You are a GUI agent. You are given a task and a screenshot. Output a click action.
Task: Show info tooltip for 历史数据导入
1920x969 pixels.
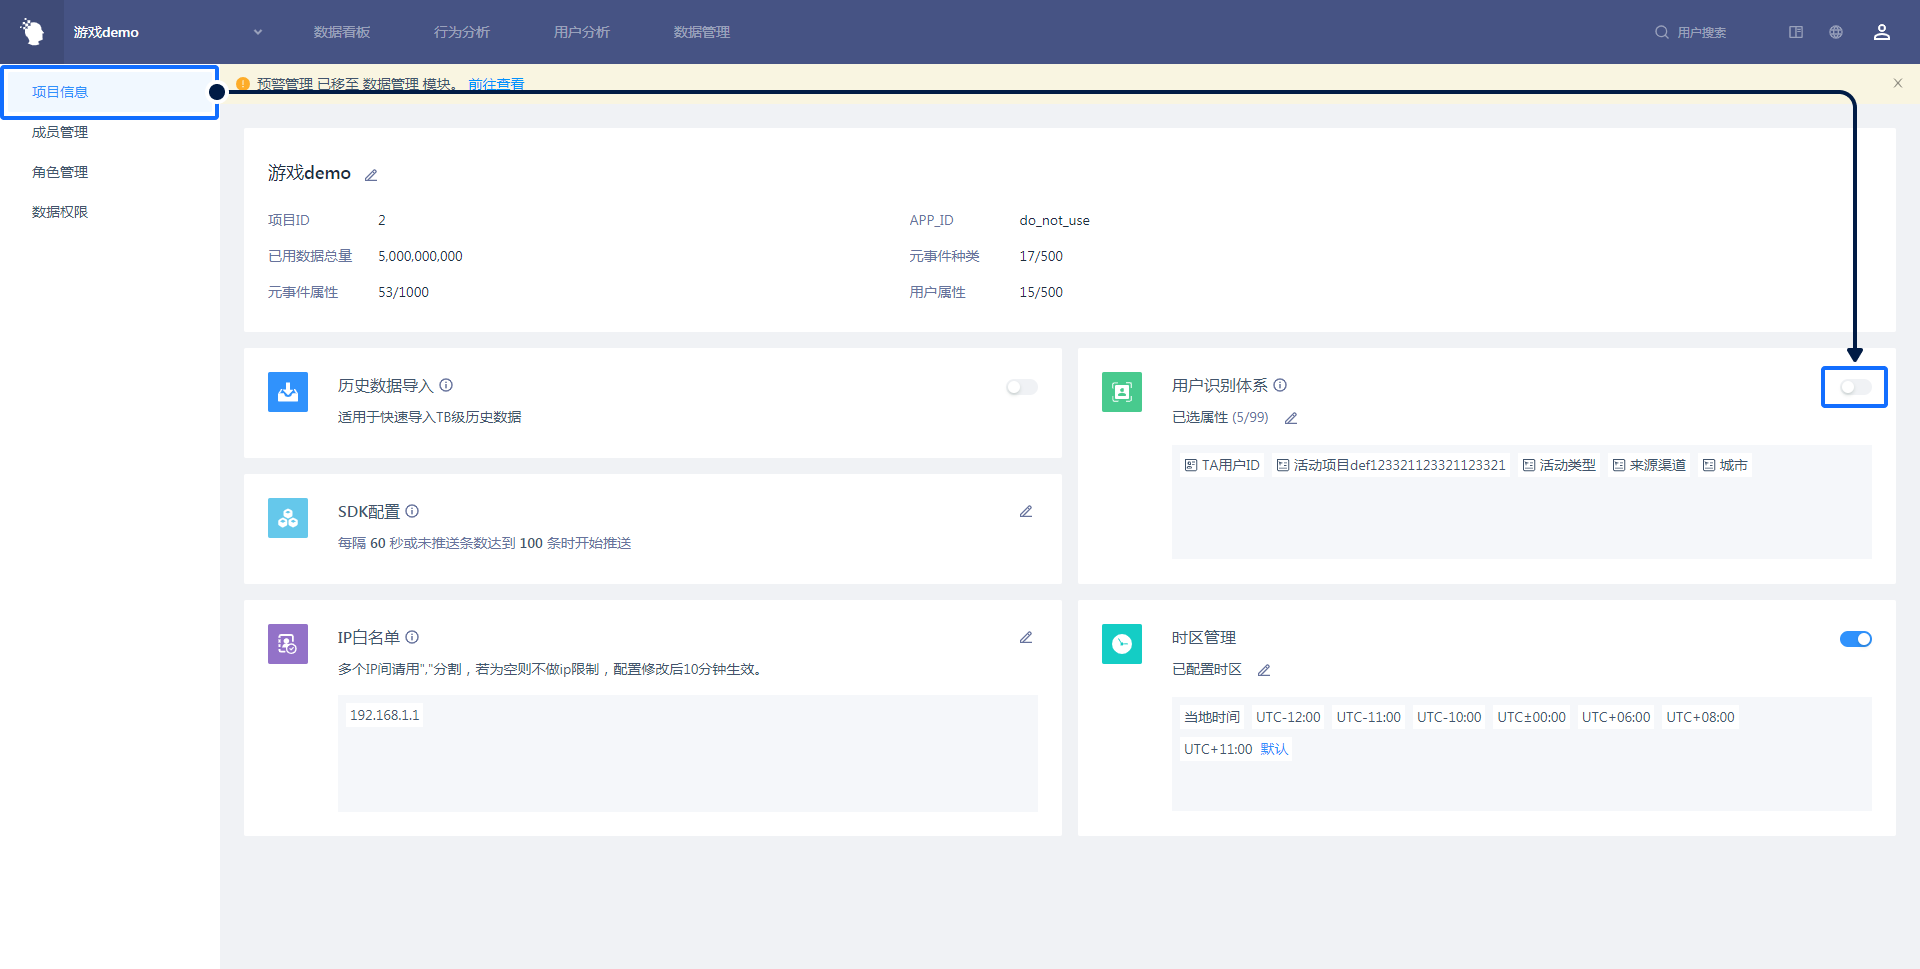(446, 385)
